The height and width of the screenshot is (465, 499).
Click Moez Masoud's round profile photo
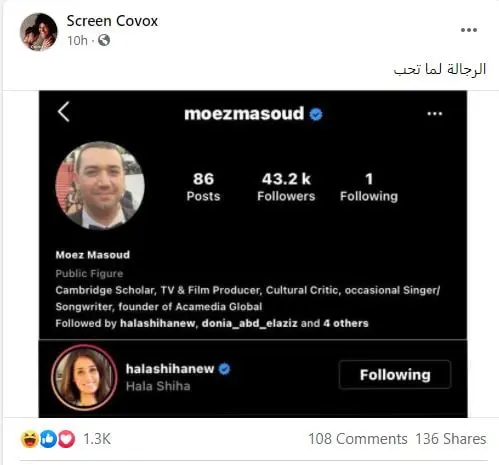pyautogui.click(x=100, y=186)
